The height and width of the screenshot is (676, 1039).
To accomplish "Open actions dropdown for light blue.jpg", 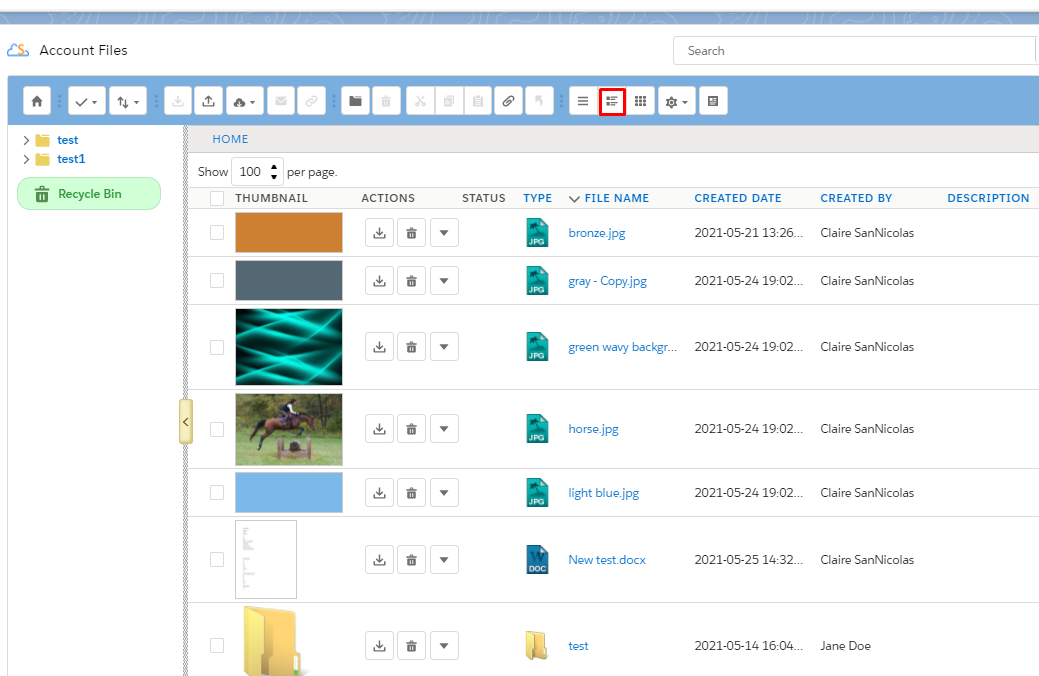I will (444, 493).
